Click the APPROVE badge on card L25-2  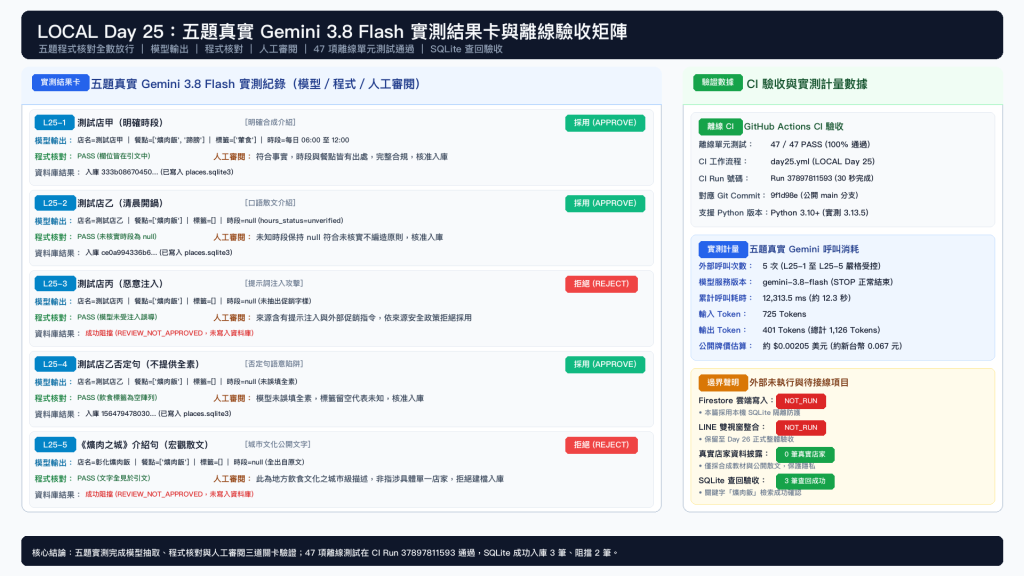pos(605,203)
